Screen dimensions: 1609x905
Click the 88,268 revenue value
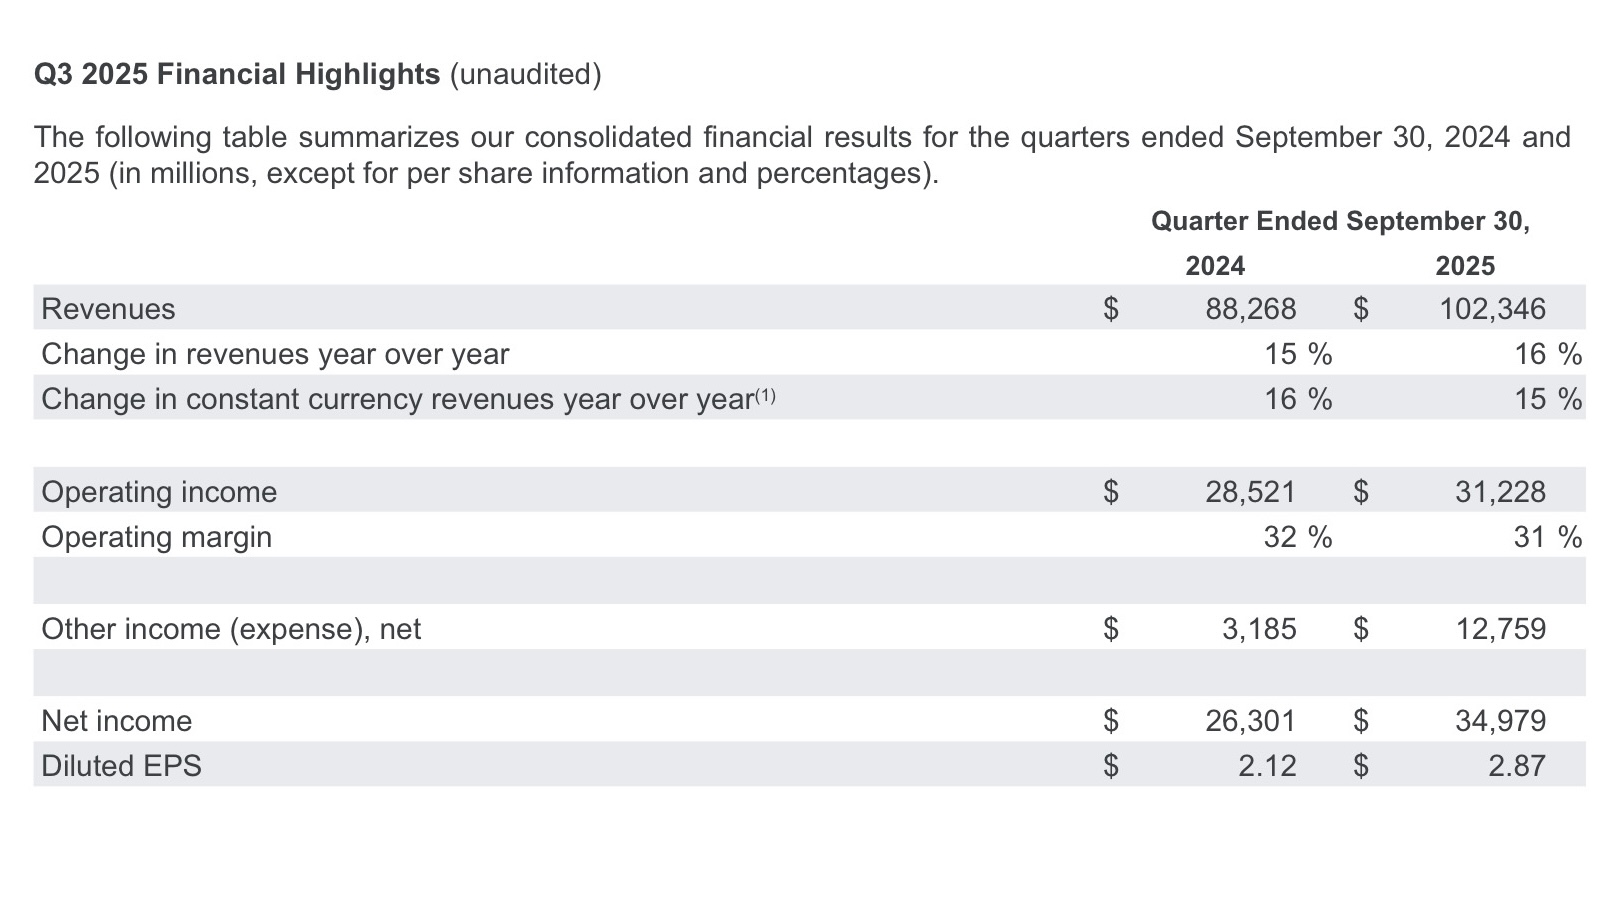click(x=1250, y=309)
